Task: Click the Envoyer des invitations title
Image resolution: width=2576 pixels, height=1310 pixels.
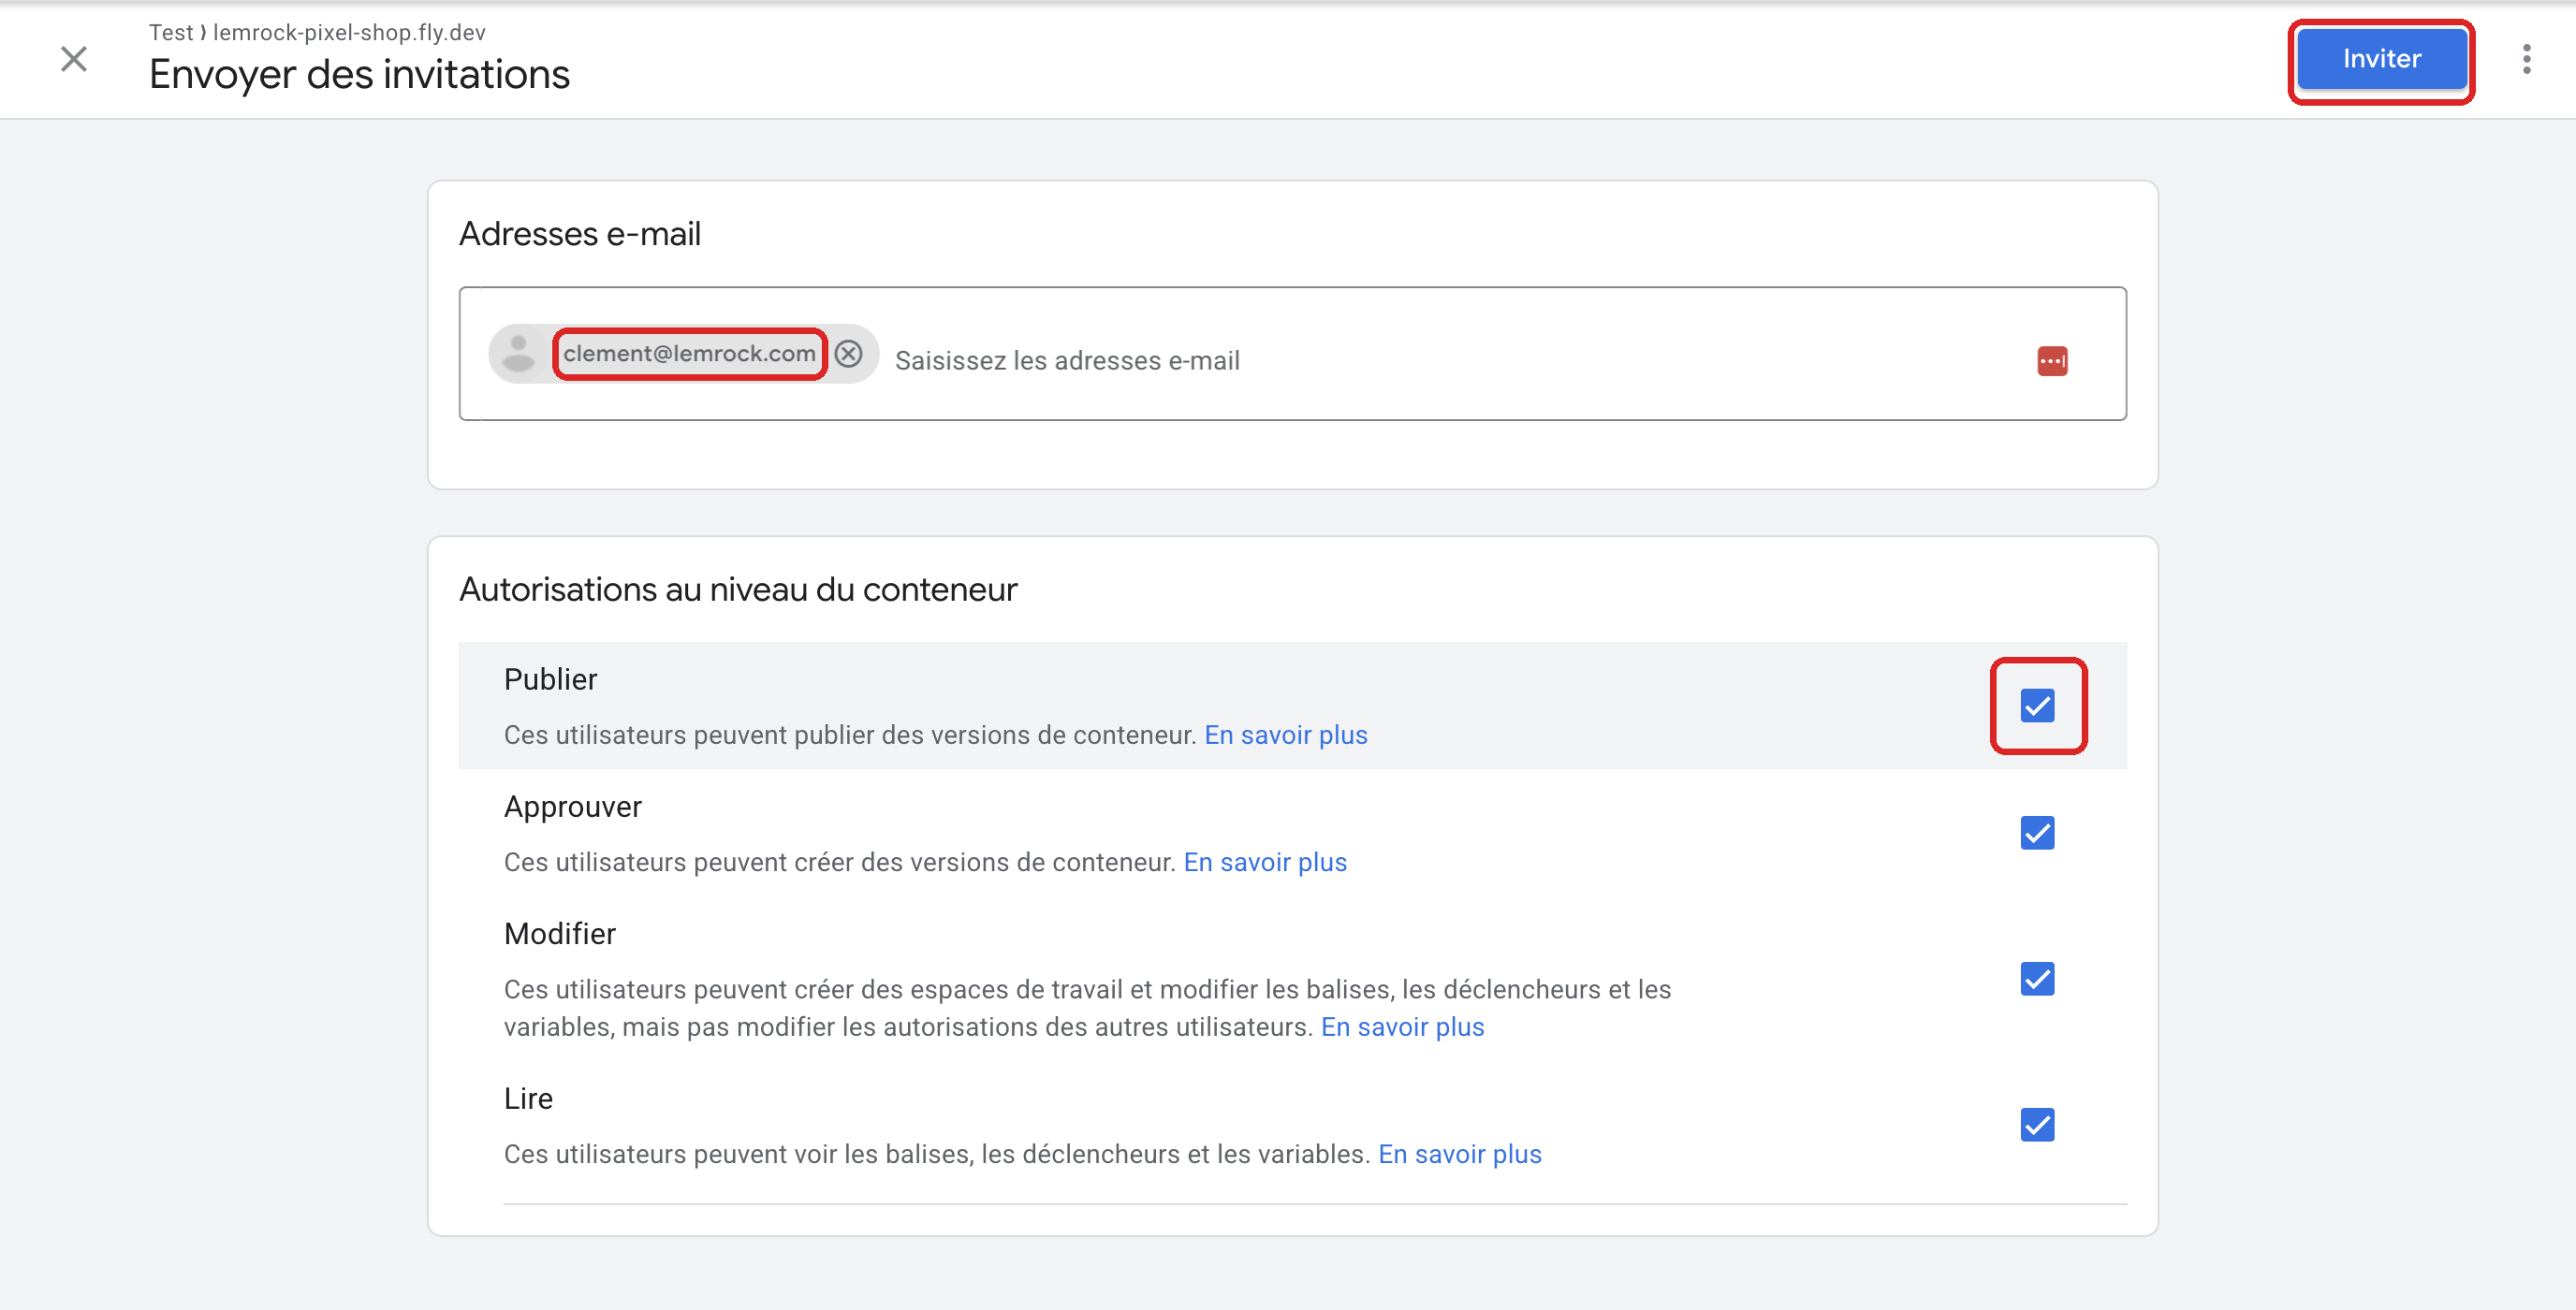Action: [x=359, y=75]
